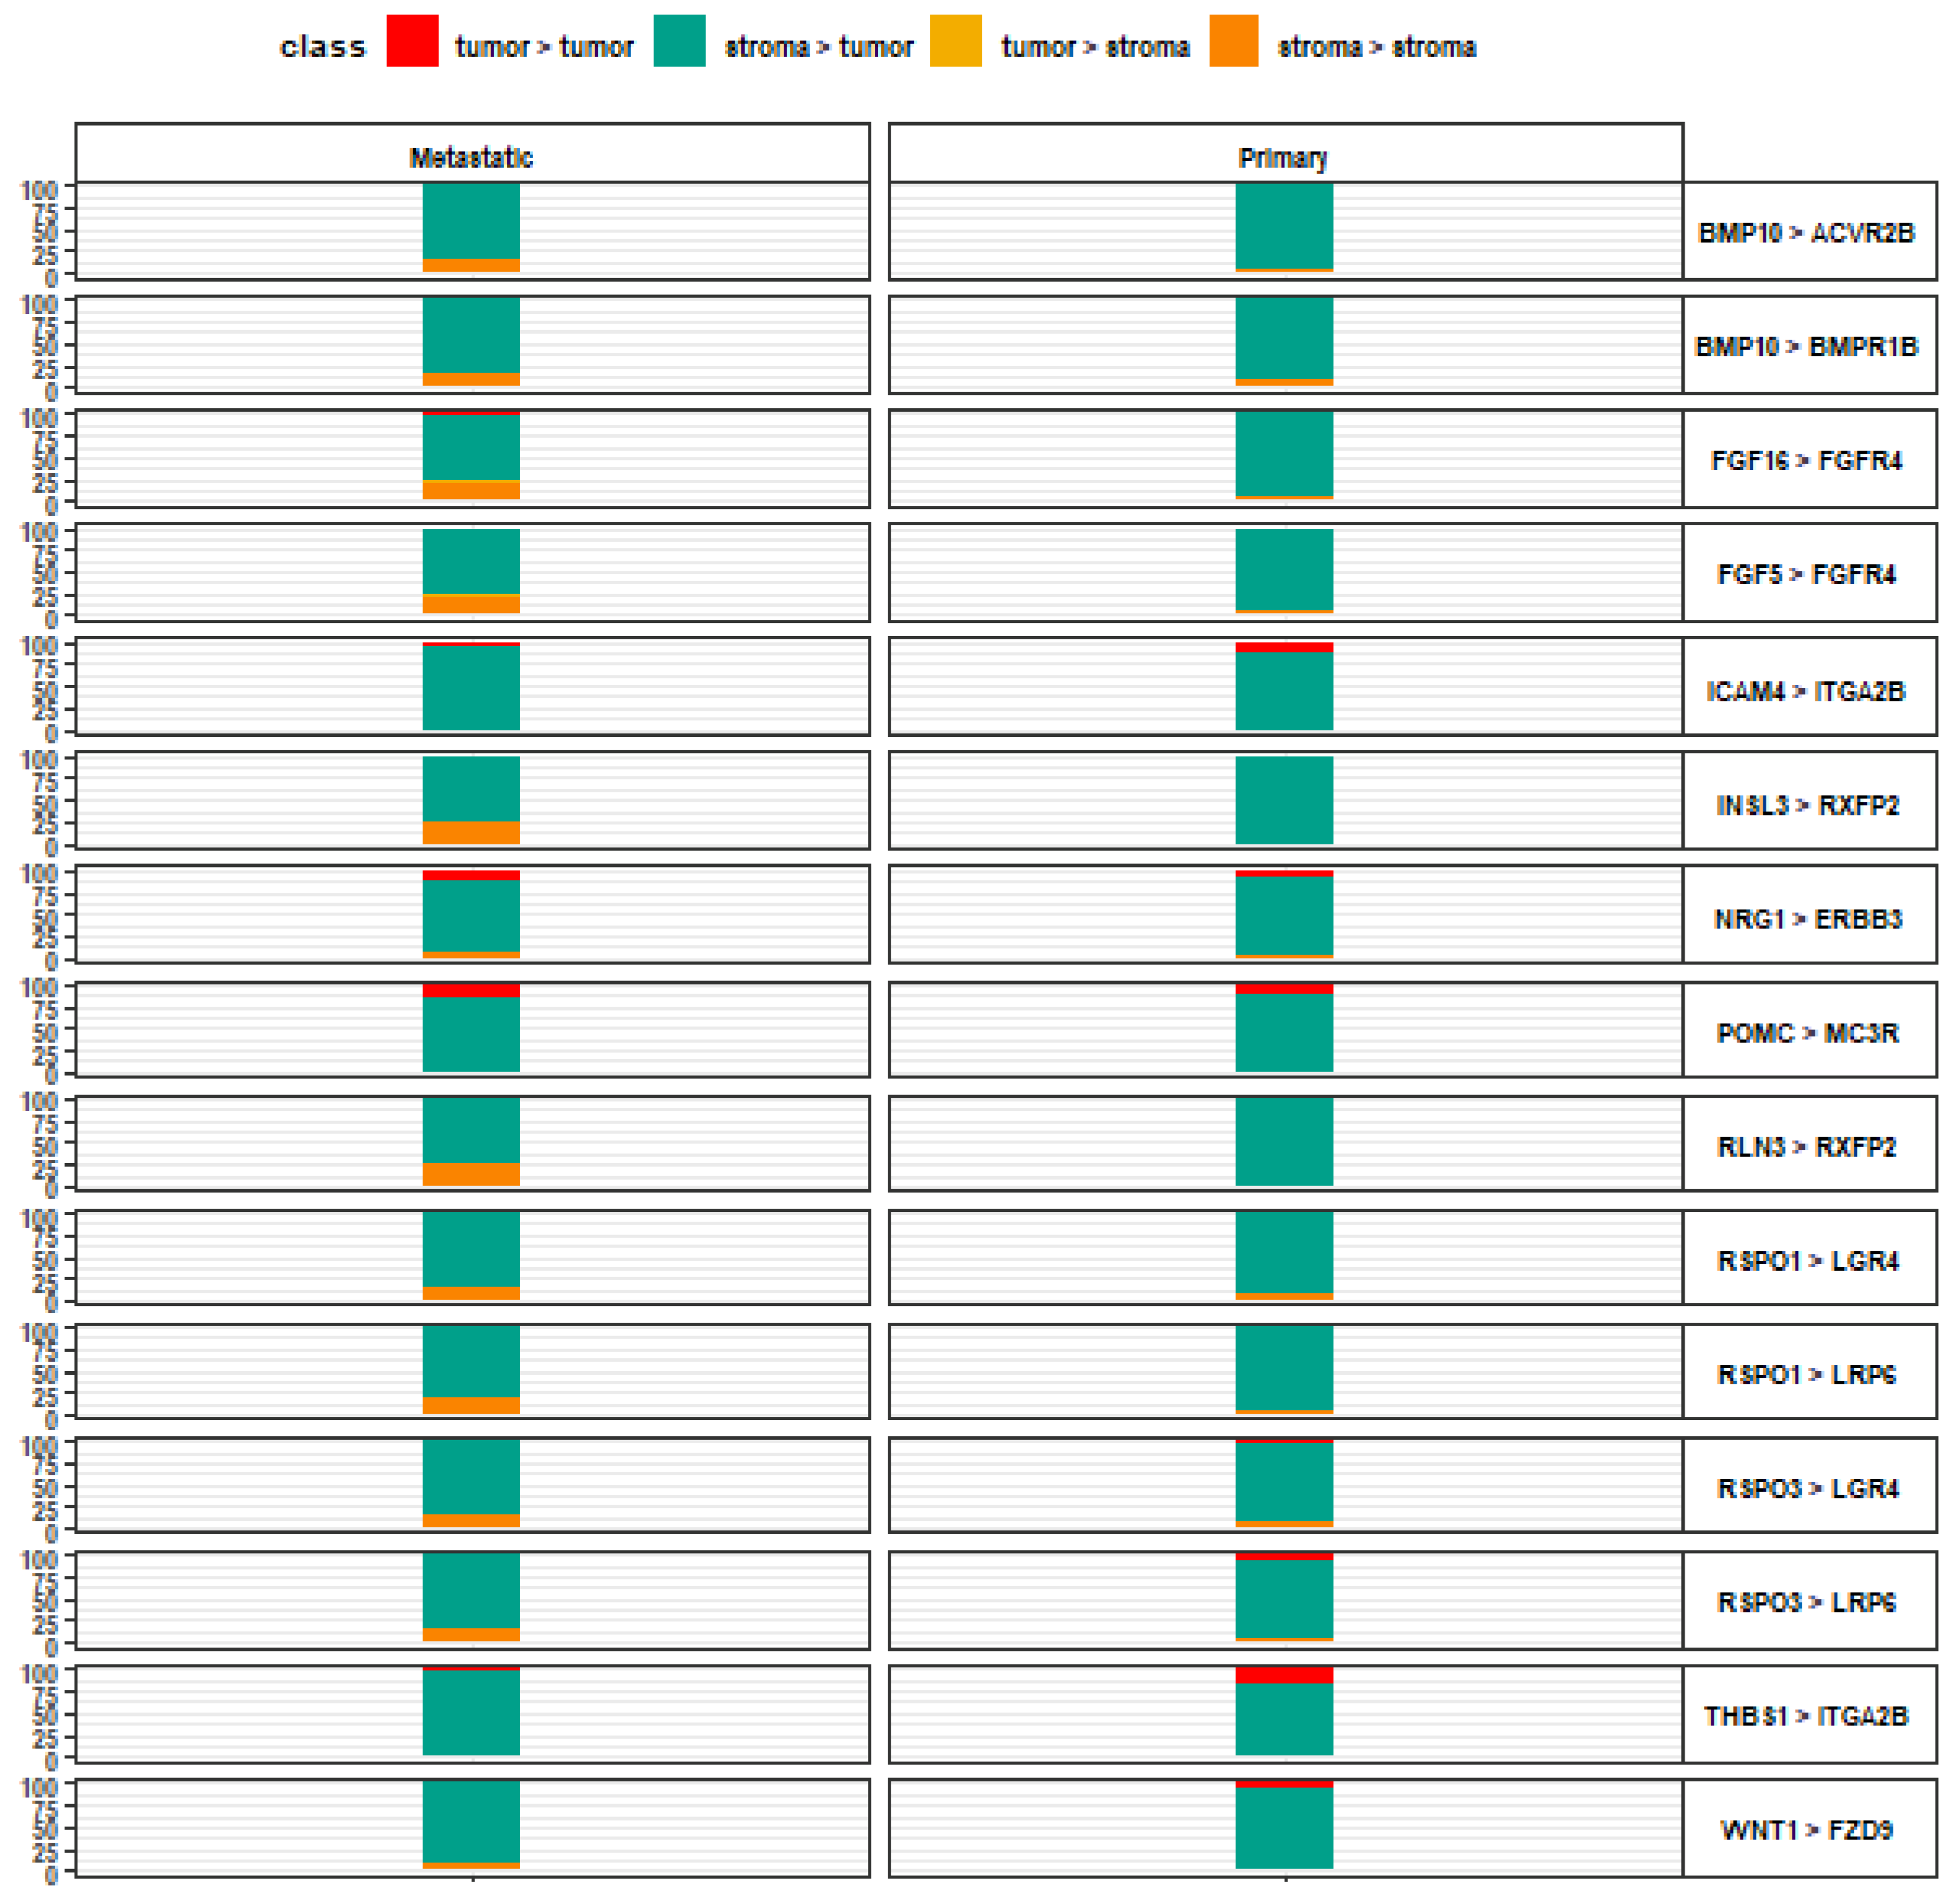Viewport: 1960px width, 1899px height.
Task: Click the class legend title
Action: coord(323,47)
